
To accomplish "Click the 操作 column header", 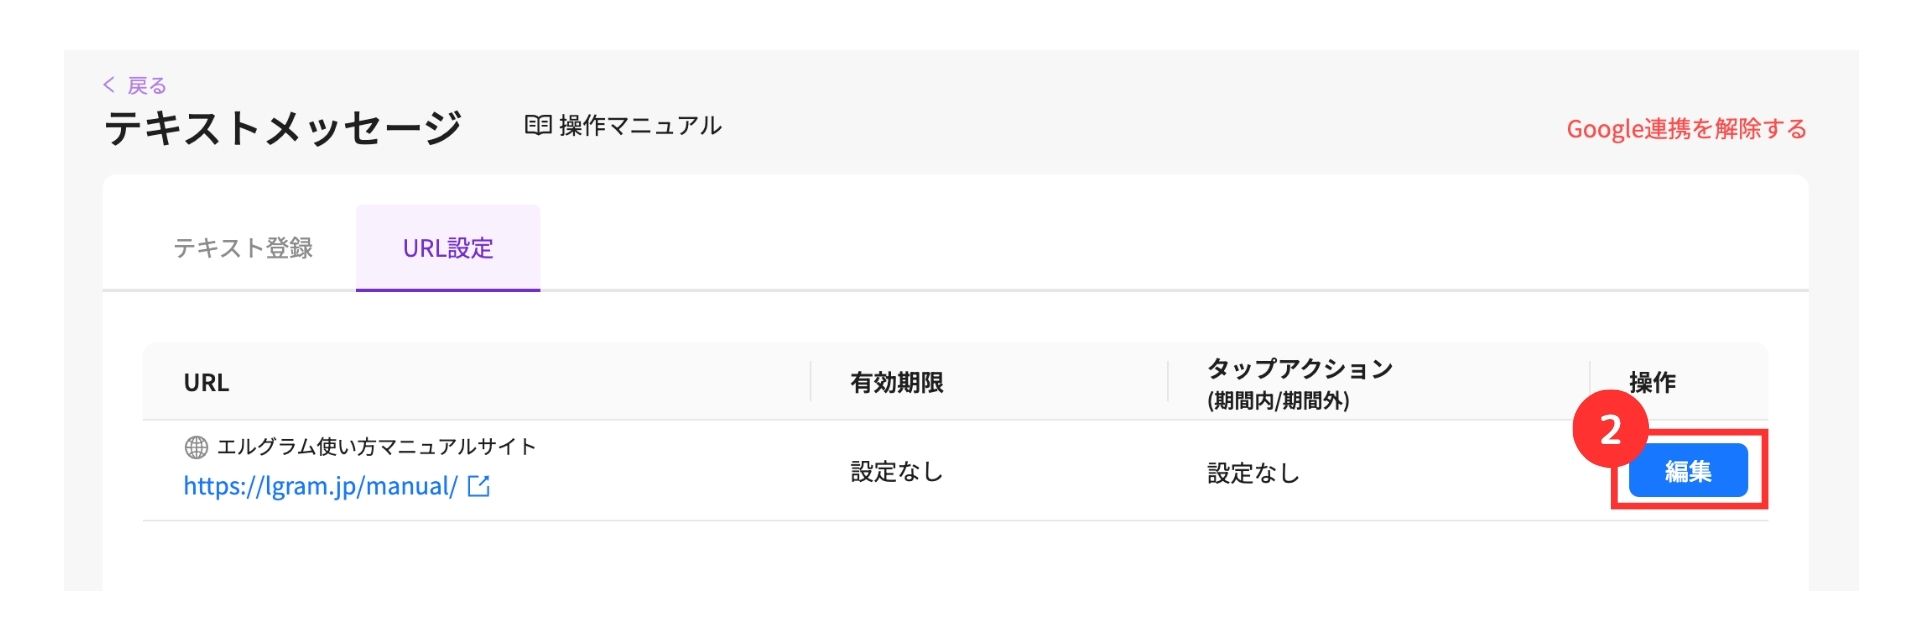I will [1652, 383].
